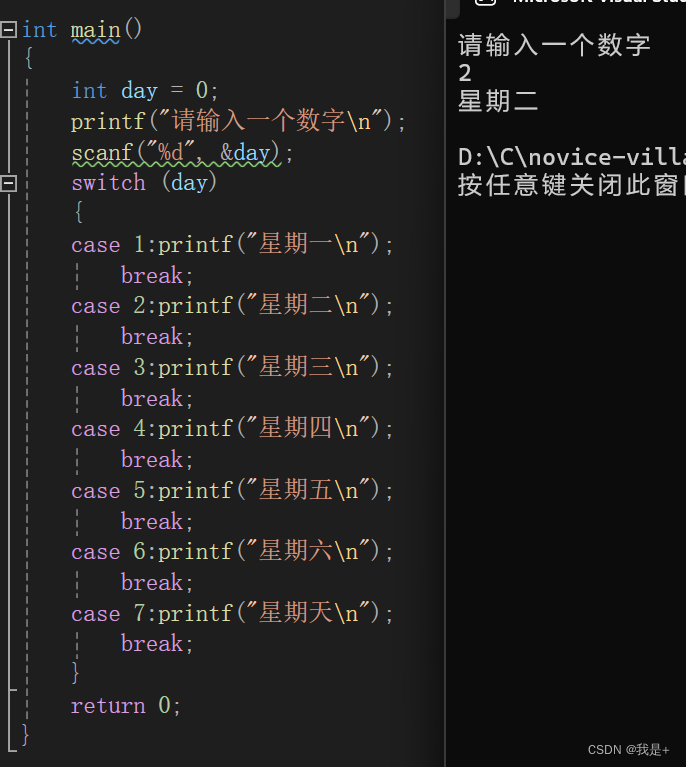Click the 'case 5' 星期五 line
This screenshot has width=686, height=767.
[x=232, y=490]
